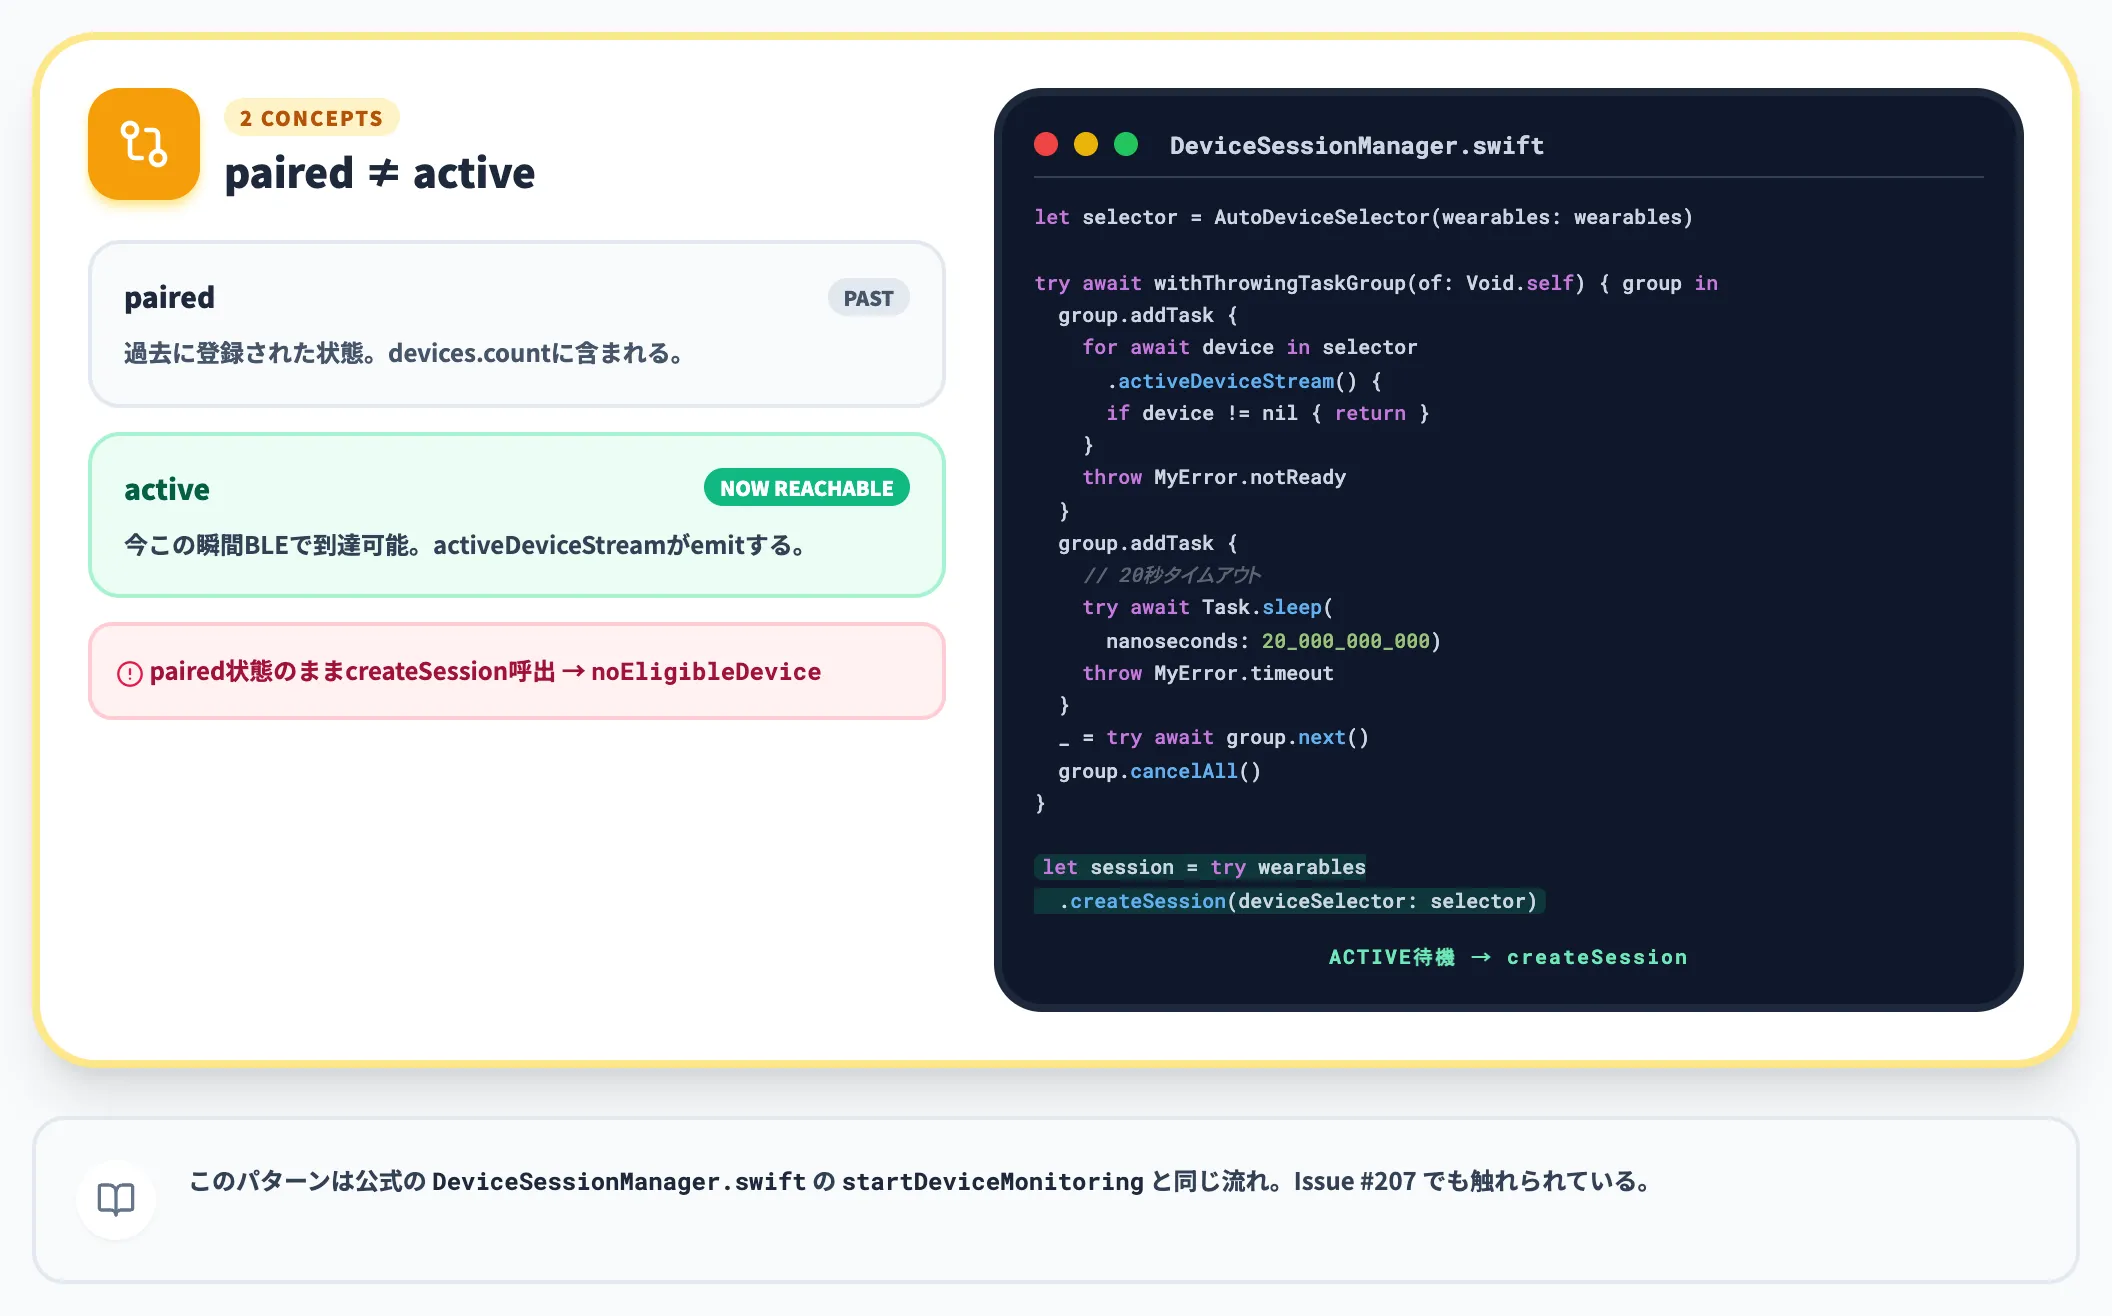Click the DeviceSessionManager.swift title
2112x1316 pixels.
click(1357, 146)
